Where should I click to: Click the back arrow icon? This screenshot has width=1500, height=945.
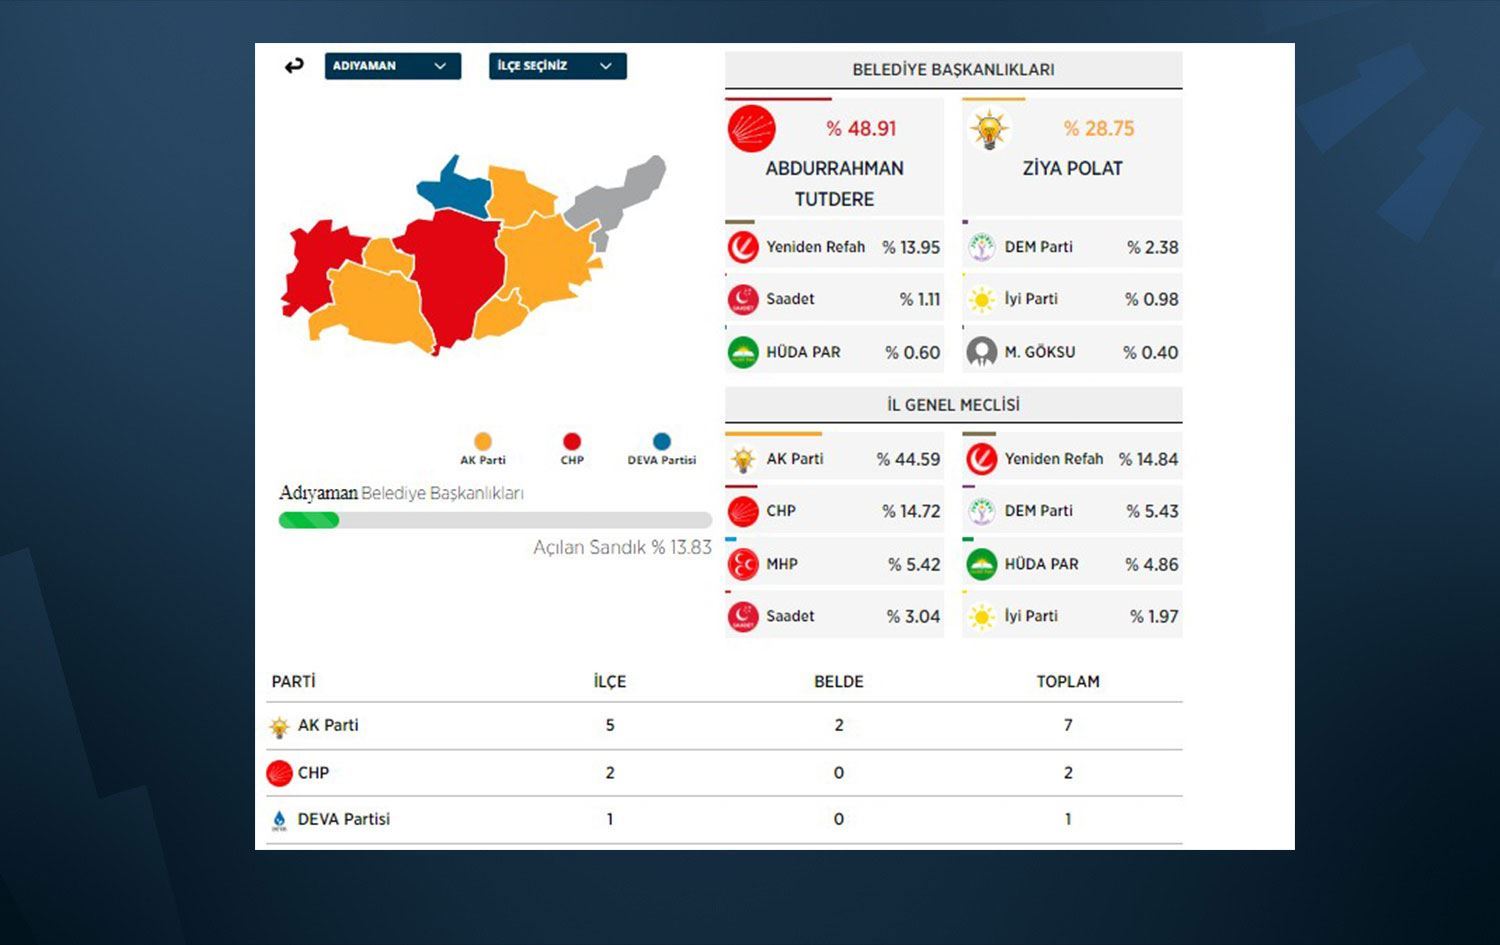coord(294,66)
